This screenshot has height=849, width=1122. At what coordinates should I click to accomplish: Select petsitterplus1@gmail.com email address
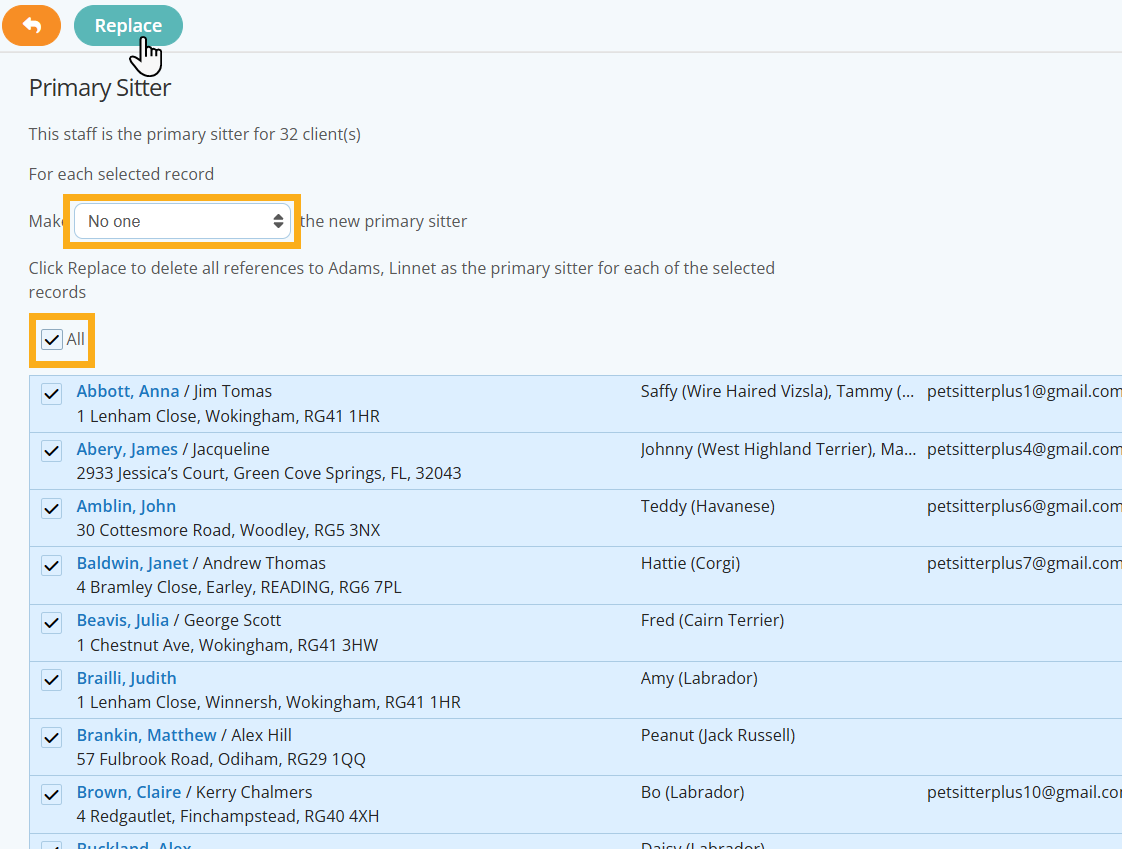[x=1023, y=391]
